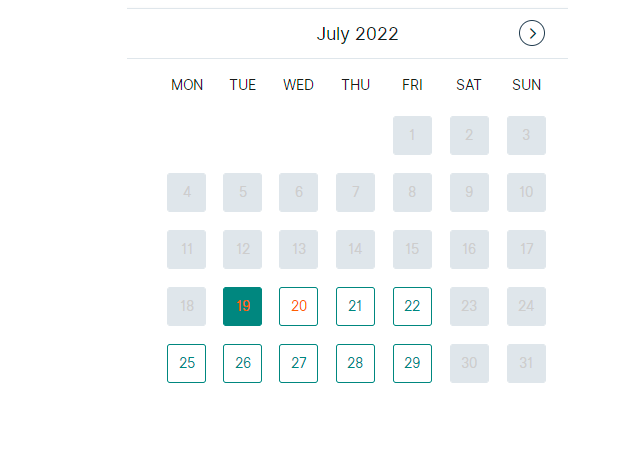Choose July 20 on calendar

(x=298, y=306)
